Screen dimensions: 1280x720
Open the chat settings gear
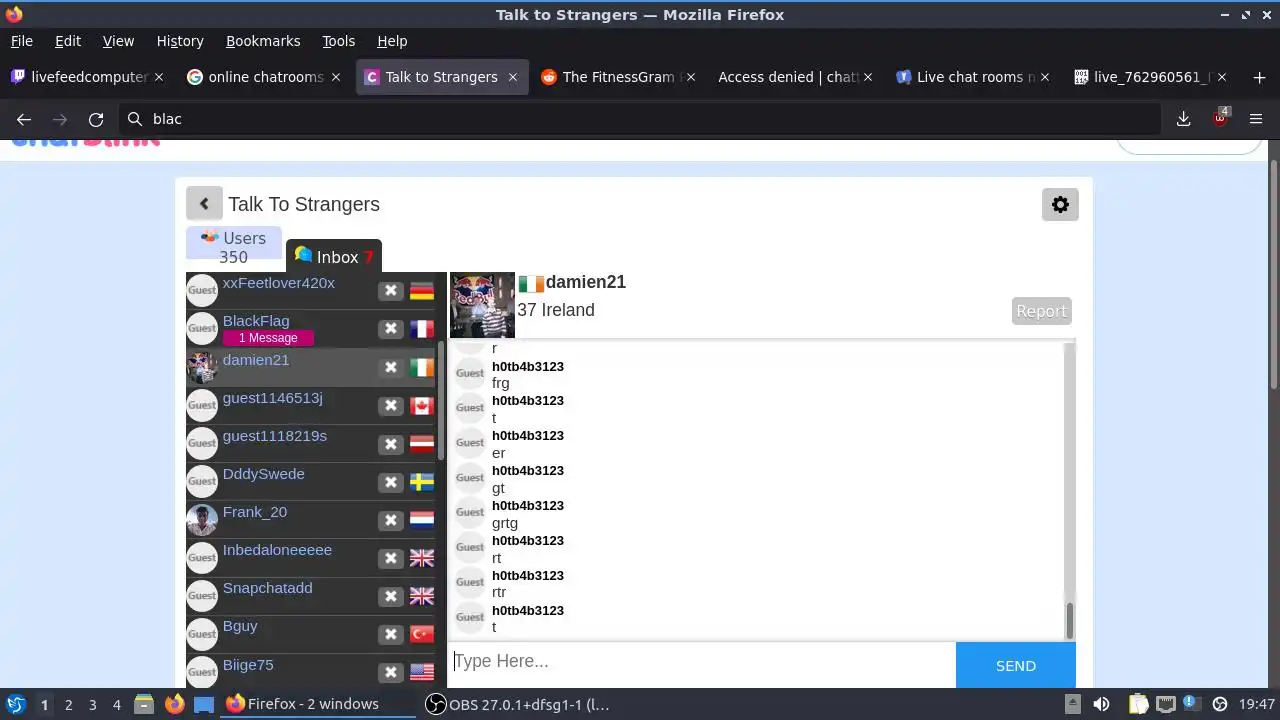[x=1060, y=204]
